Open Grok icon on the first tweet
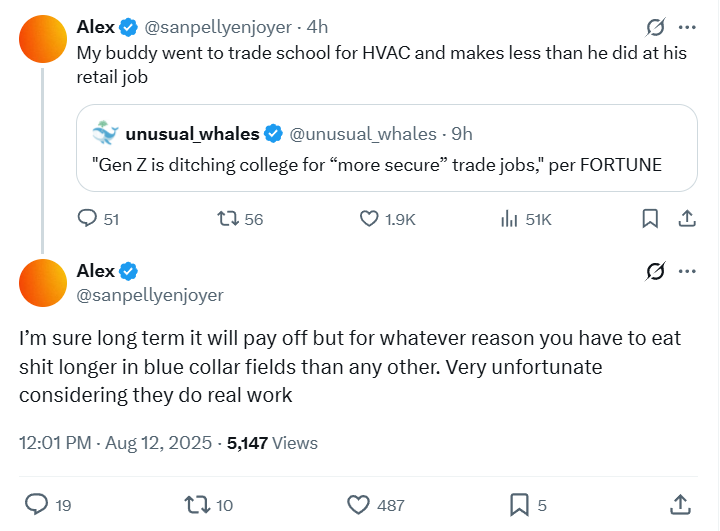Screen dimensions: 720x531 656,28
